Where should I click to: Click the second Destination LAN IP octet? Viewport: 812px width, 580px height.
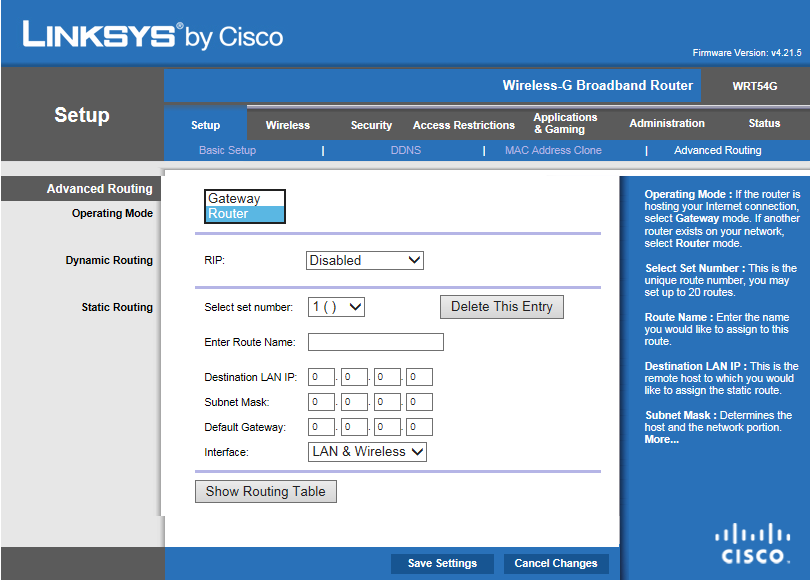pos(354,377)
